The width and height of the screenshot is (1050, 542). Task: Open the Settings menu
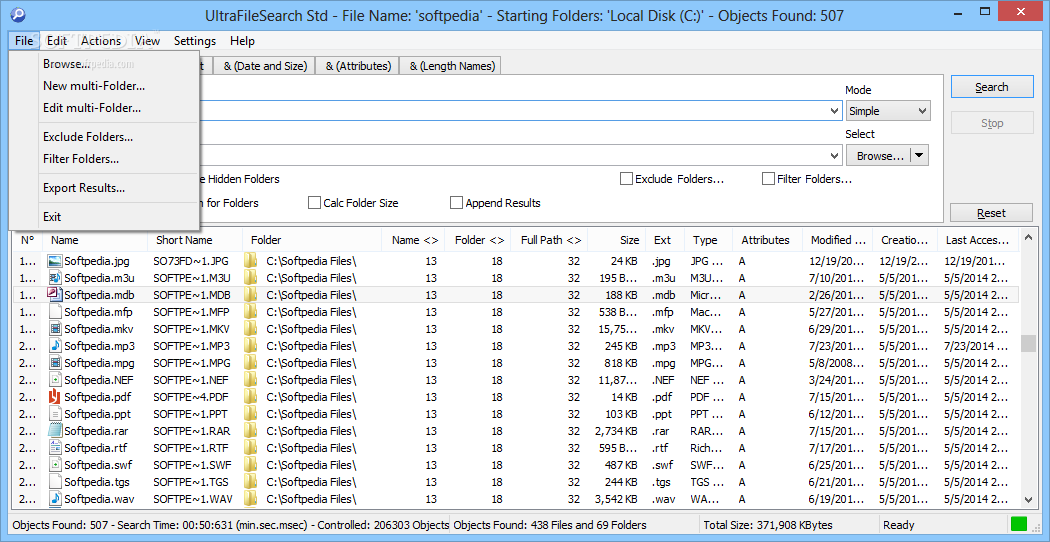tap(195, 41)
